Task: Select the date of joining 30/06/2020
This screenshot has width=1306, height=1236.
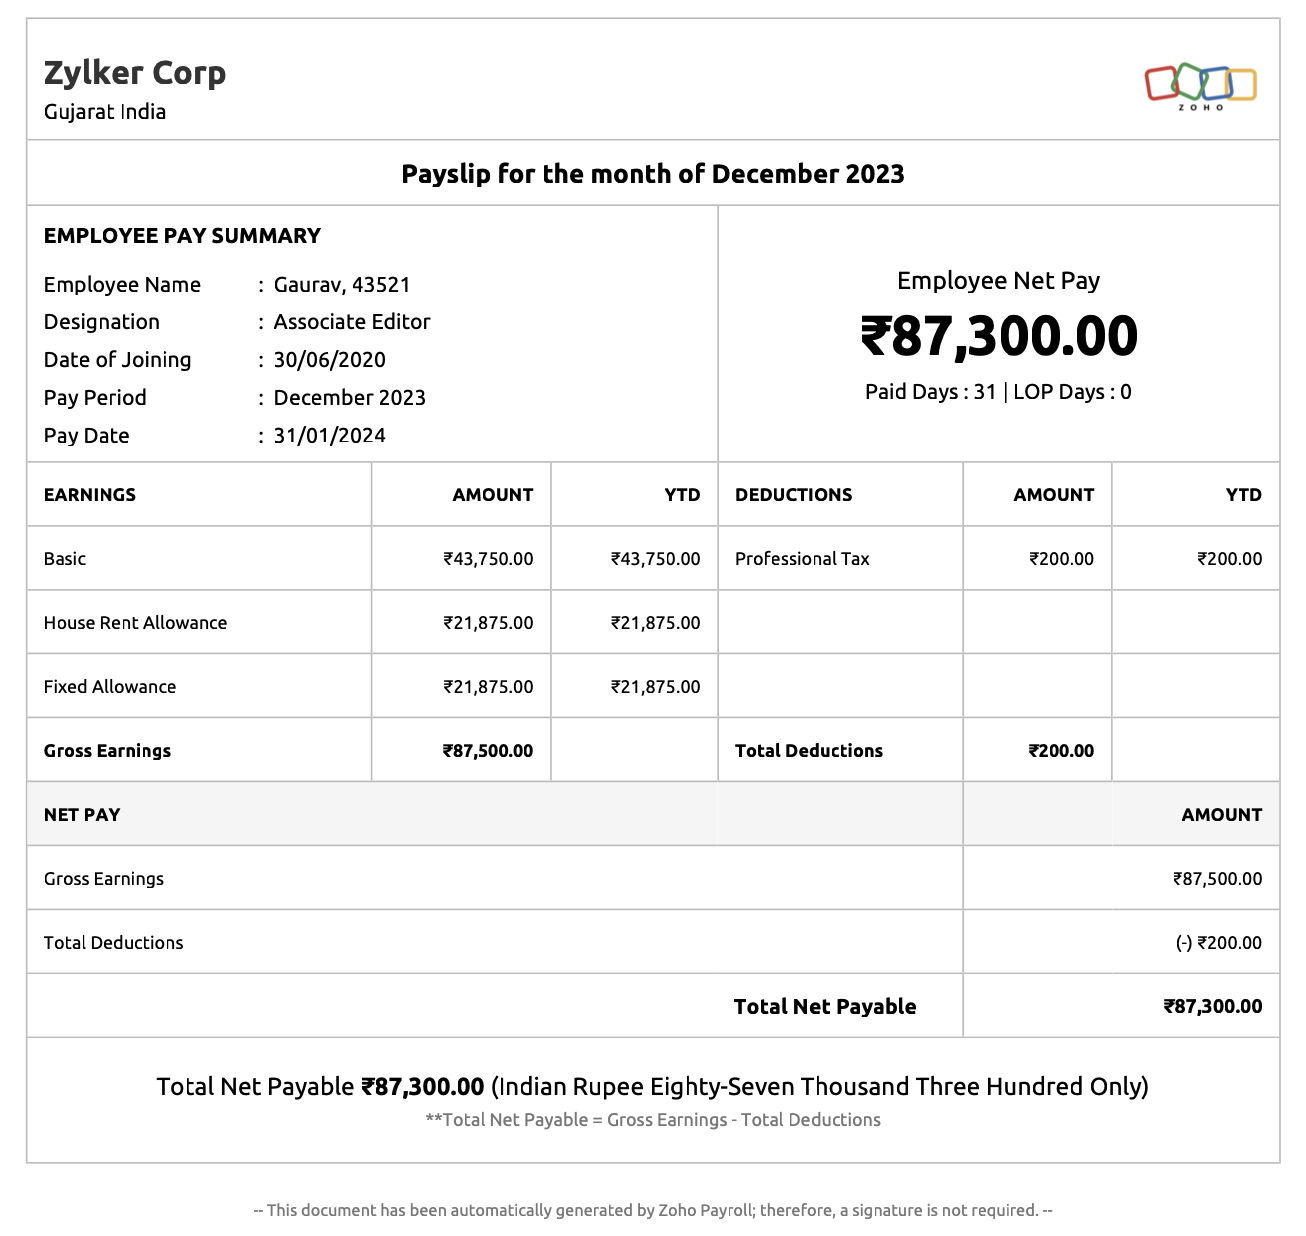Action: (x=329, y=360)
